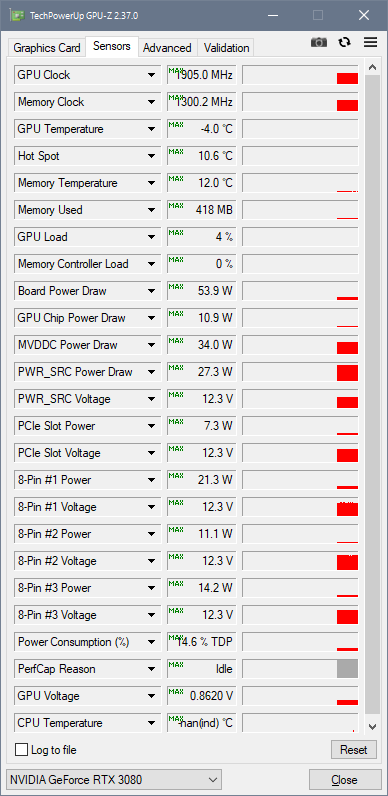The image size is (388, 796).
Task: Open the GPU Voltage sensor dropdown
Action: pyautogui.click(x=151, y=696)
